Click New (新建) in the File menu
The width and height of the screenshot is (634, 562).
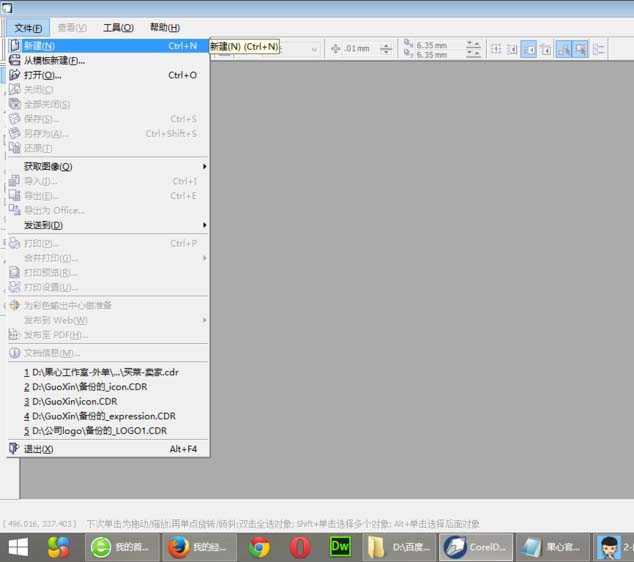(x=40, y=46)
